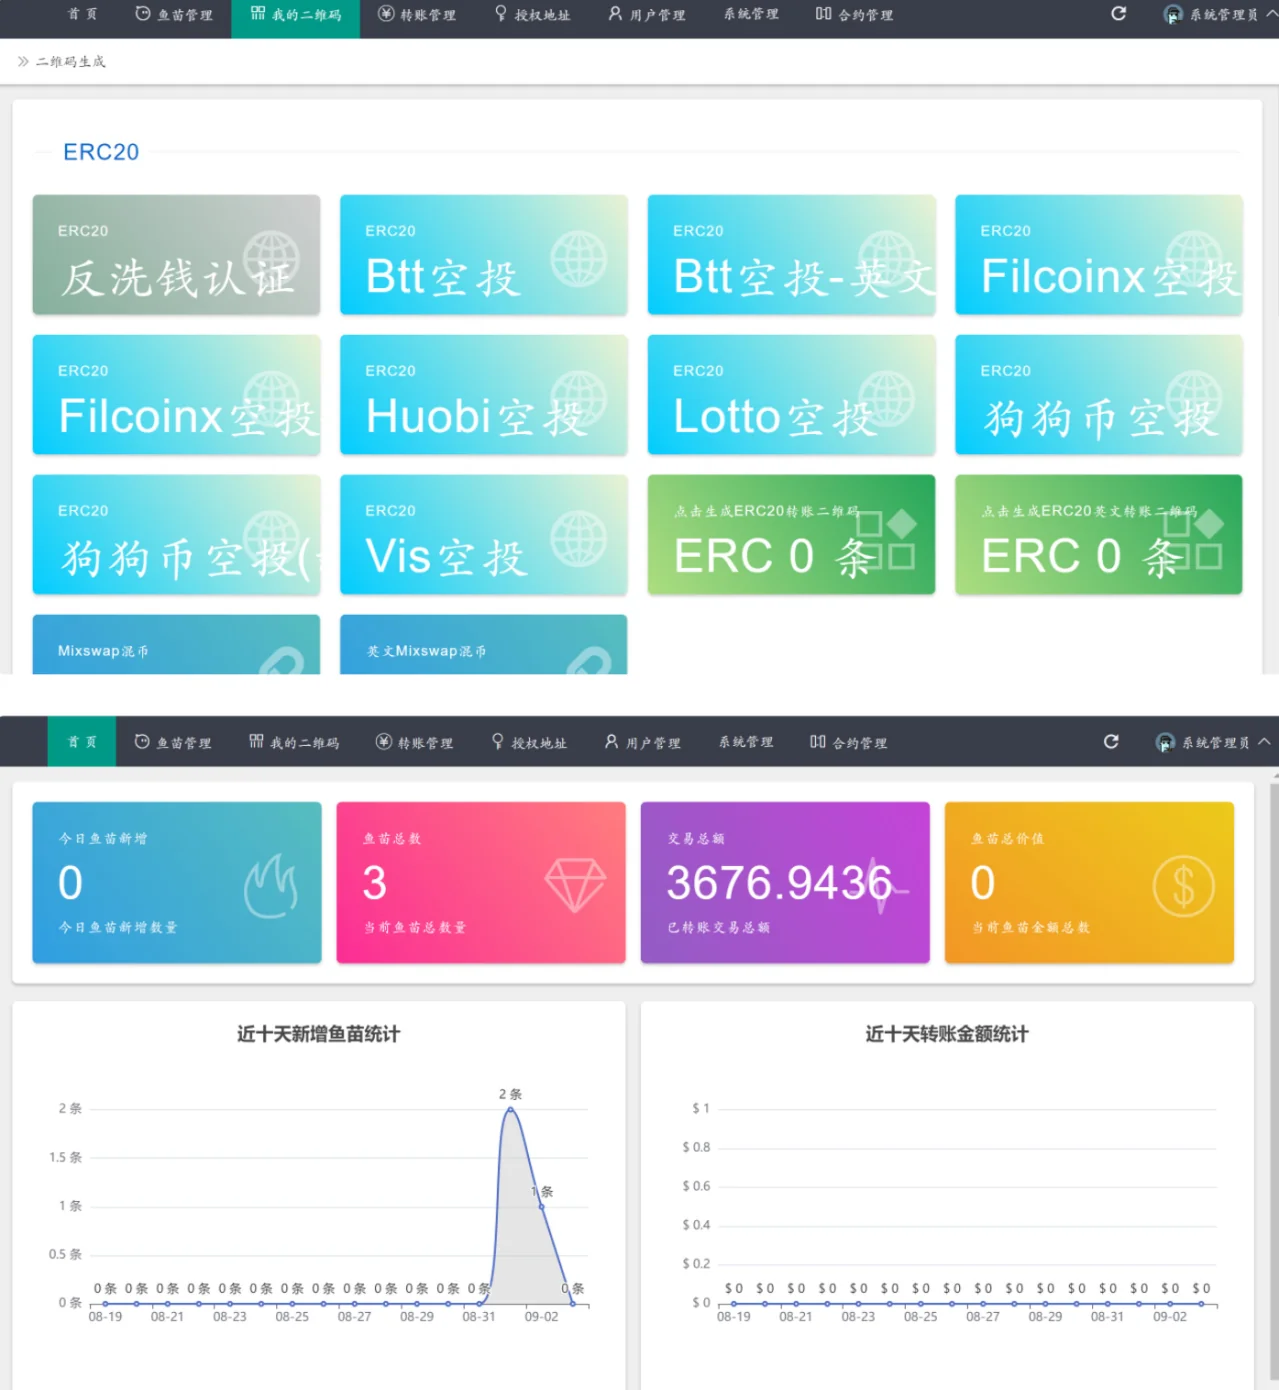The height and width of the screenshot is (1390, 1279).
Task: Click the diamond icon on 鱼苗总数 card
Action: (575, 885)
